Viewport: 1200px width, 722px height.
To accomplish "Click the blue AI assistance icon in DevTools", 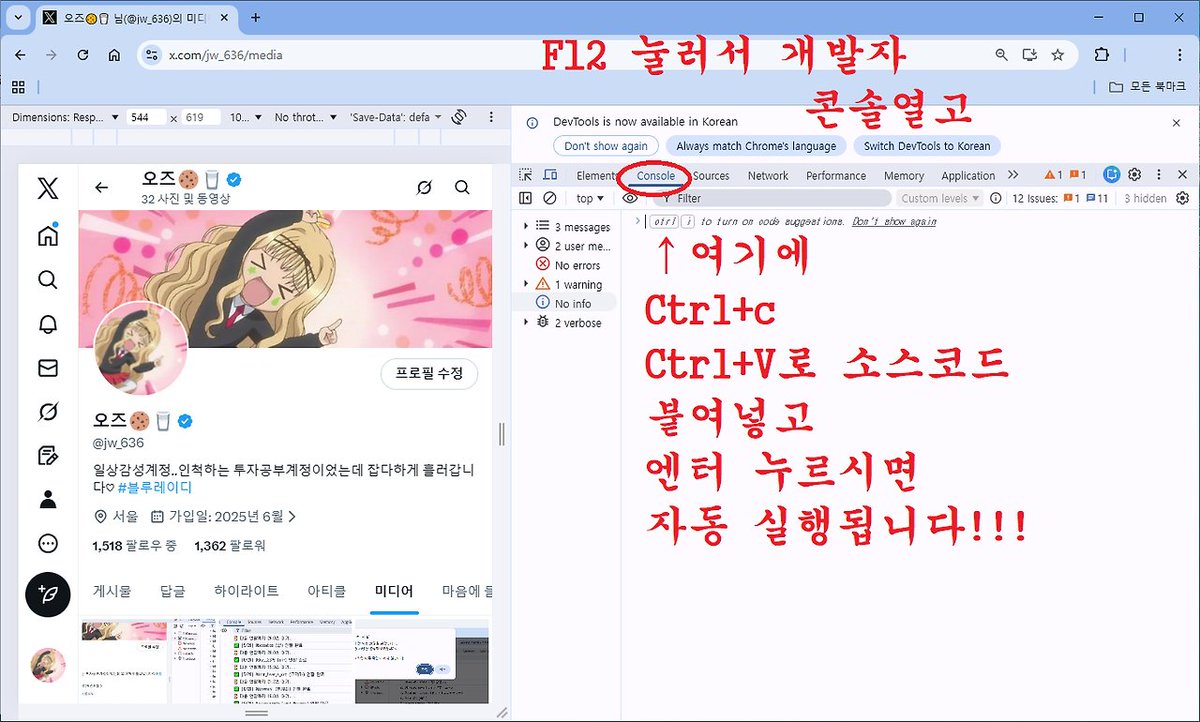I will (x=1112, y=175).
